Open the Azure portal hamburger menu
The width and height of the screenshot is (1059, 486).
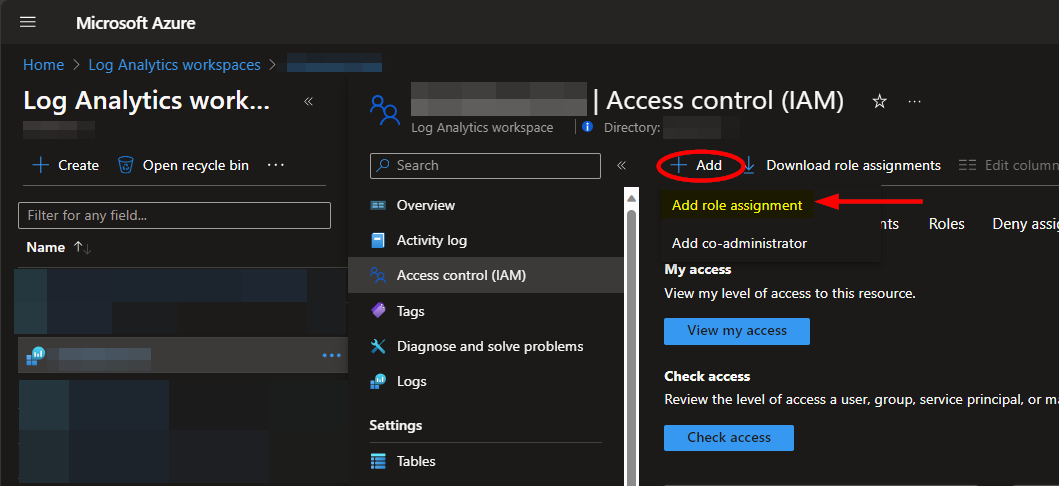pyautogui.click(x=28, y=22)
